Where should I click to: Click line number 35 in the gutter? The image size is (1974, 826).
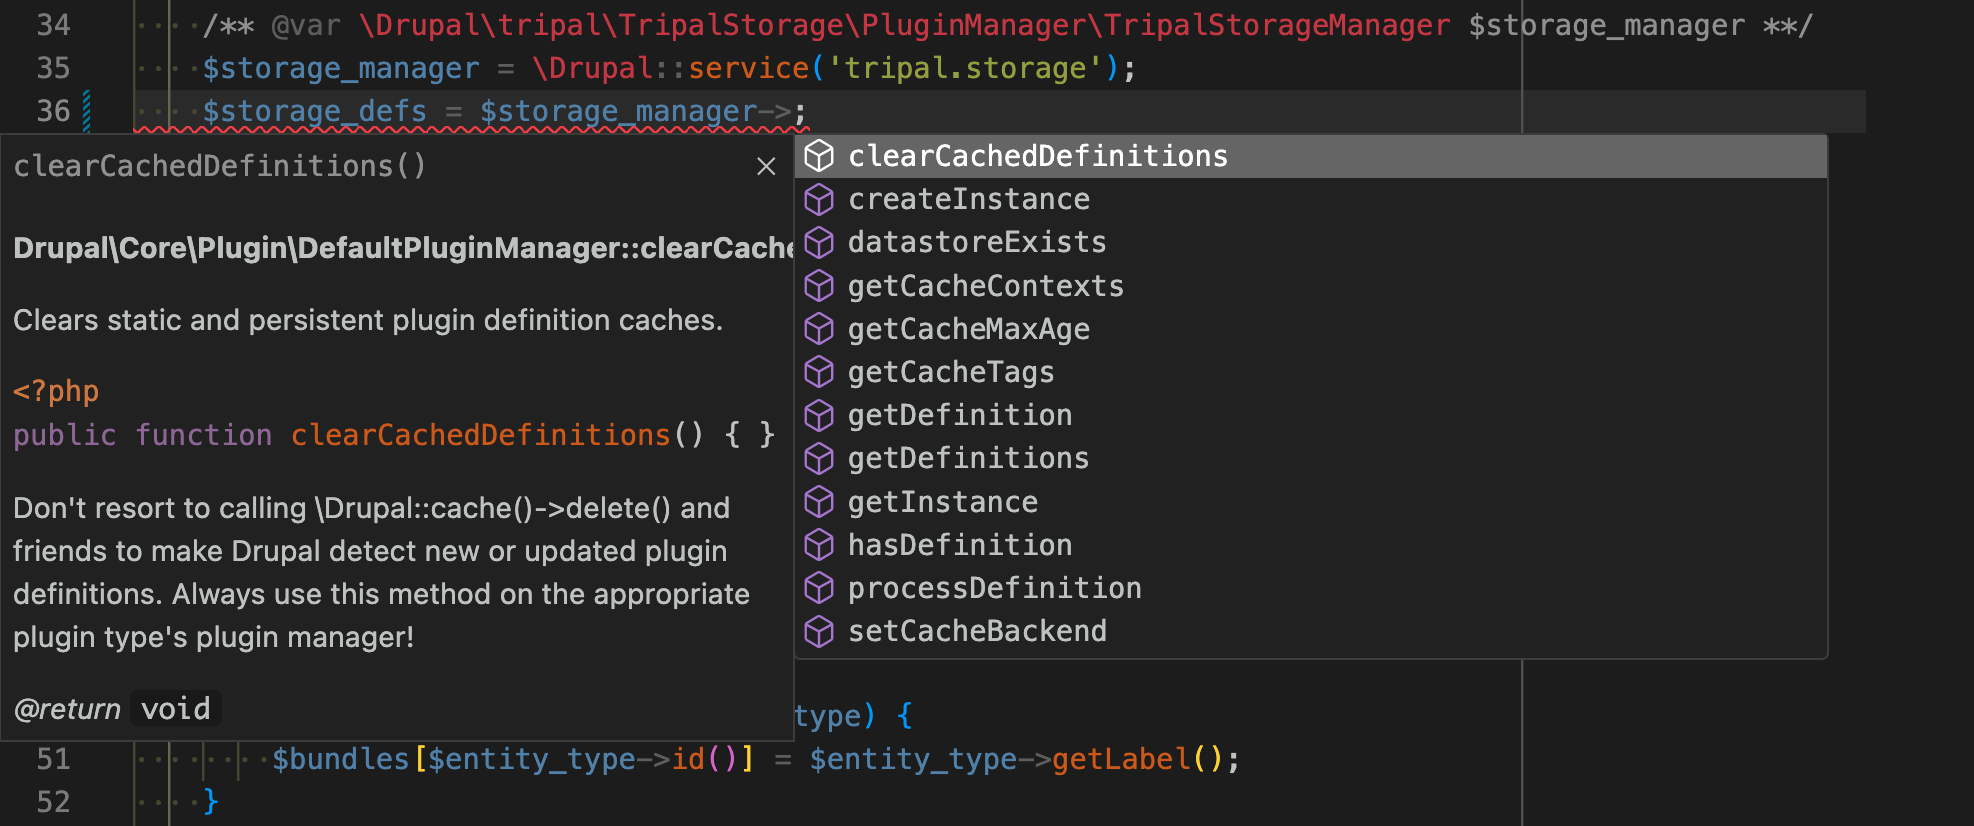[x=53, y=68]
